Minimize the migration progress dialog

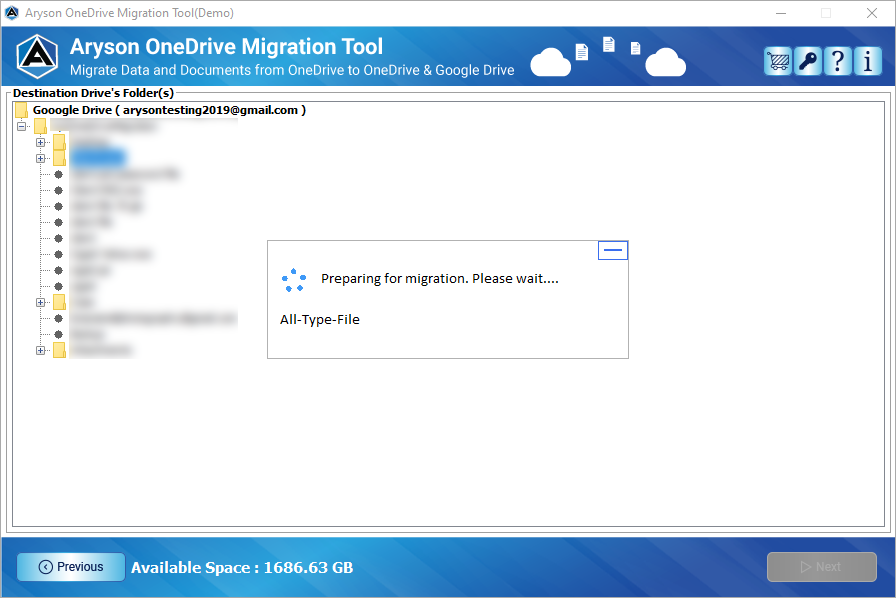(x=613, y=250)
